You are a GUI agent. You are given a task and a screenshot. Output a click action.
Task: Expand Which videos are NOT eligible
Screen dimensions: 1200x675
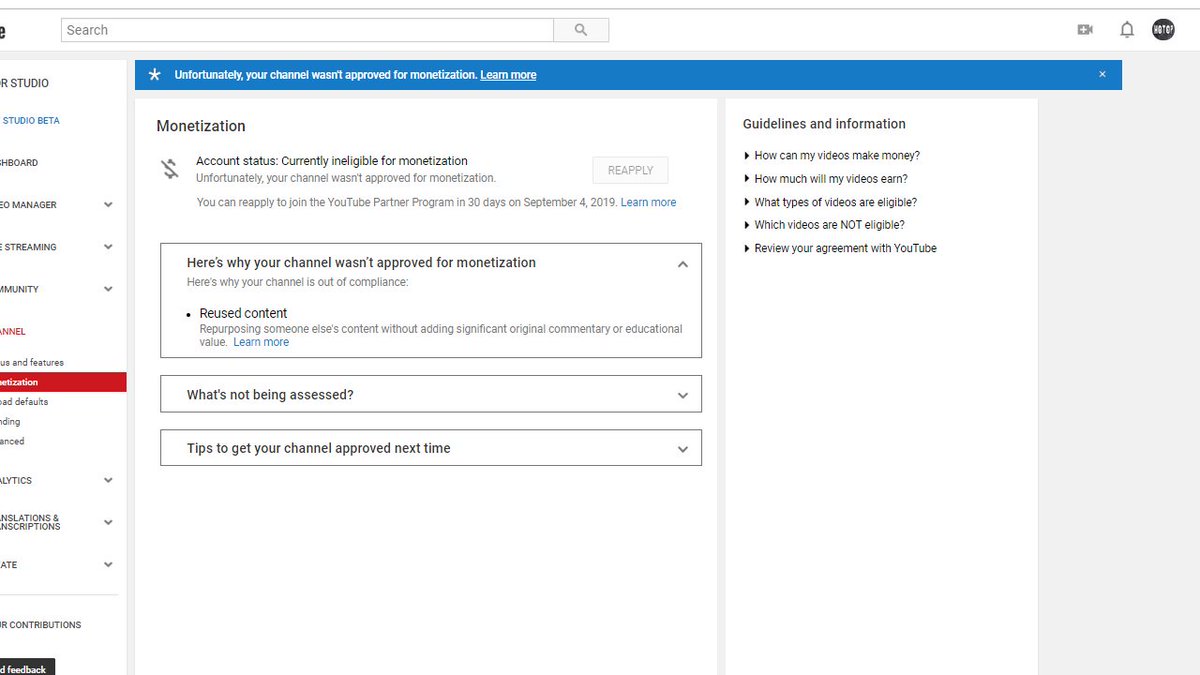pos(823,225)
